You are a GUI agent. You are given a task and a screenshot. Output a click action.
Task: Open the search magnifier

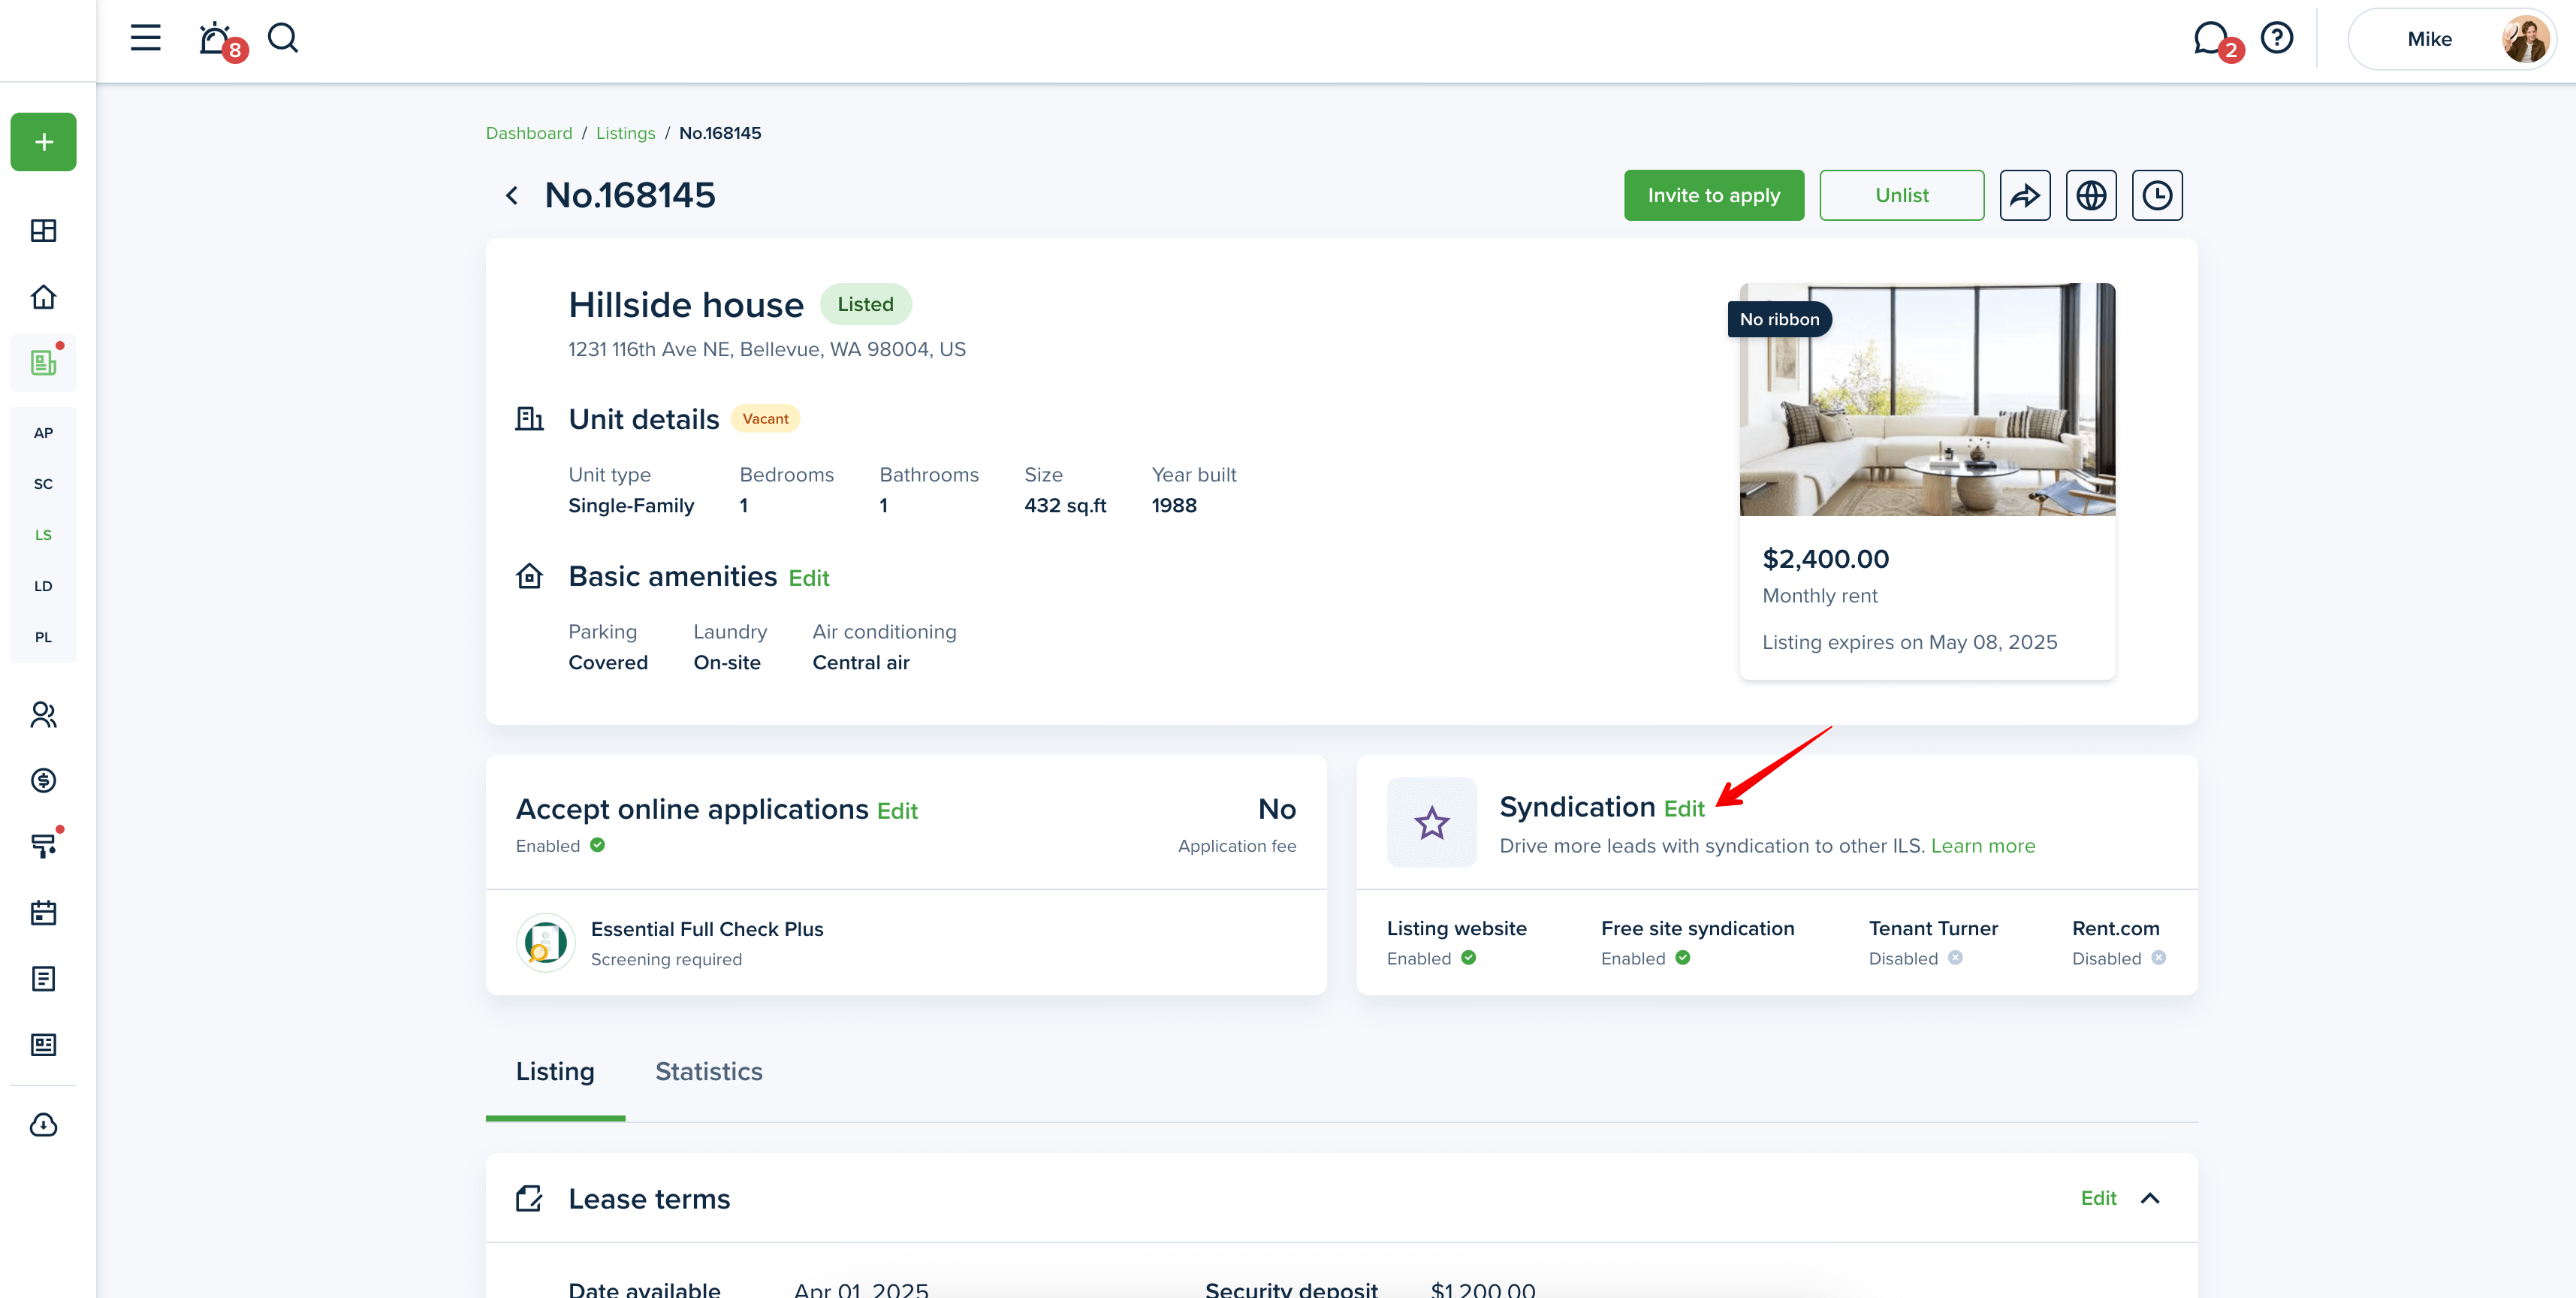[x=283, y=38]
